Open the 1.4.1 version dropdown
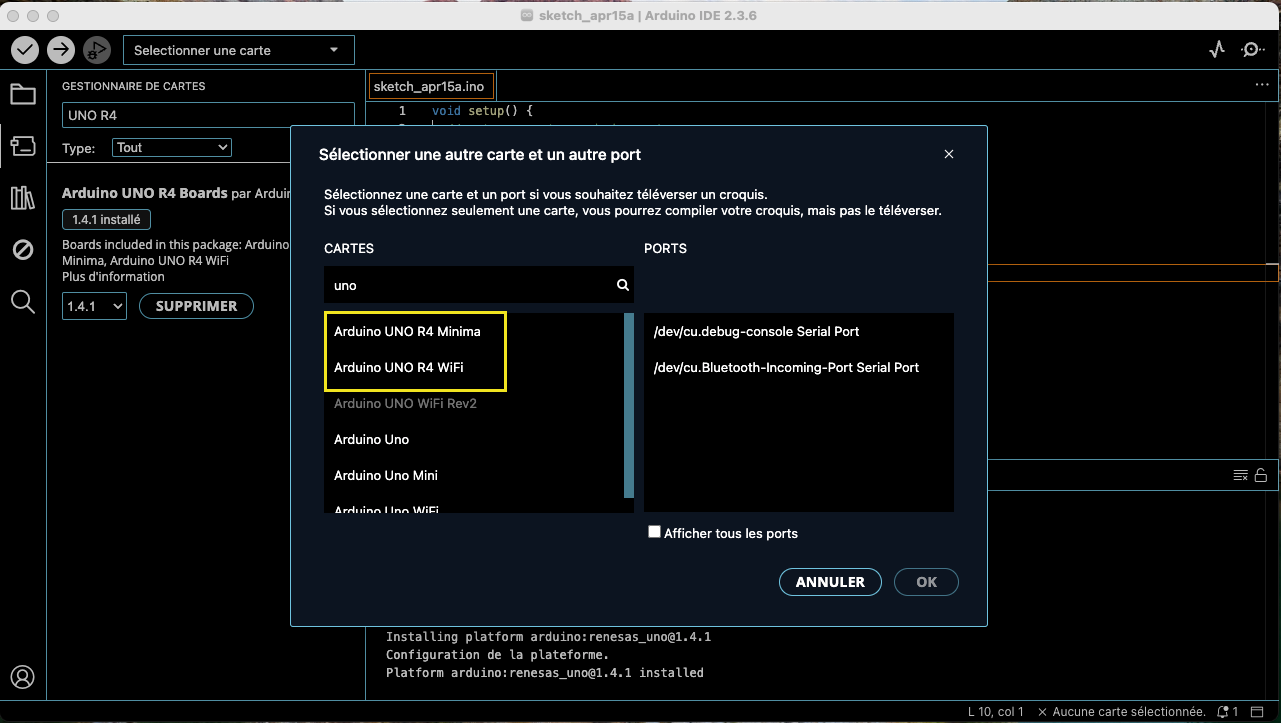This screenshot has width=1281, height=723. (94, 306)
